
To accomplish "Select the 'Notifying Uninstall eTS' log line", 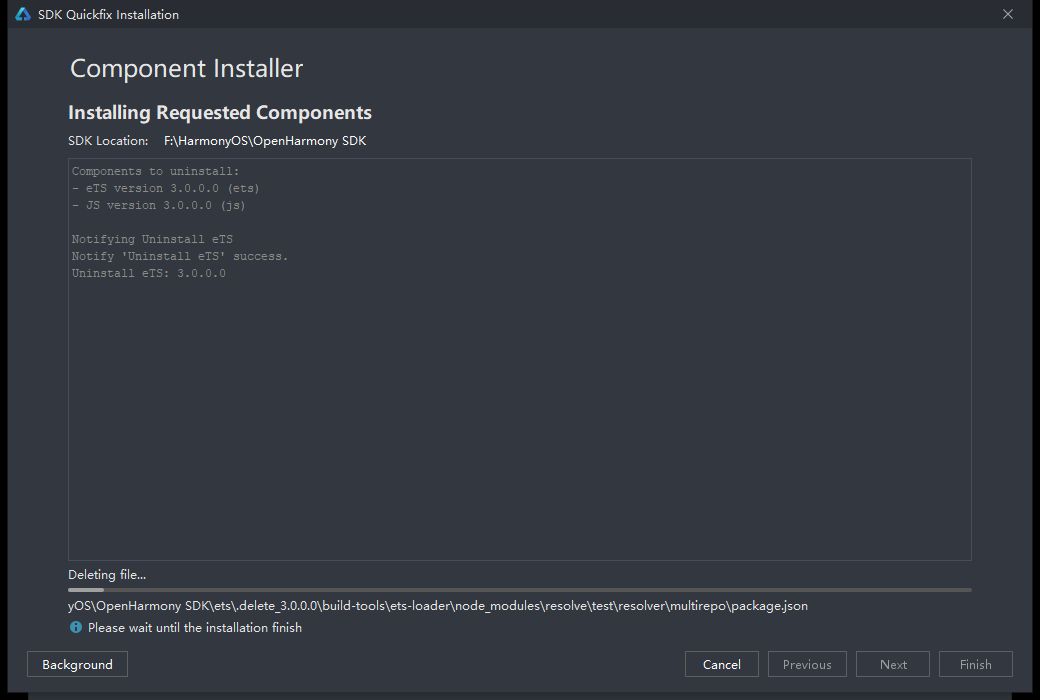I will point(152,239).
